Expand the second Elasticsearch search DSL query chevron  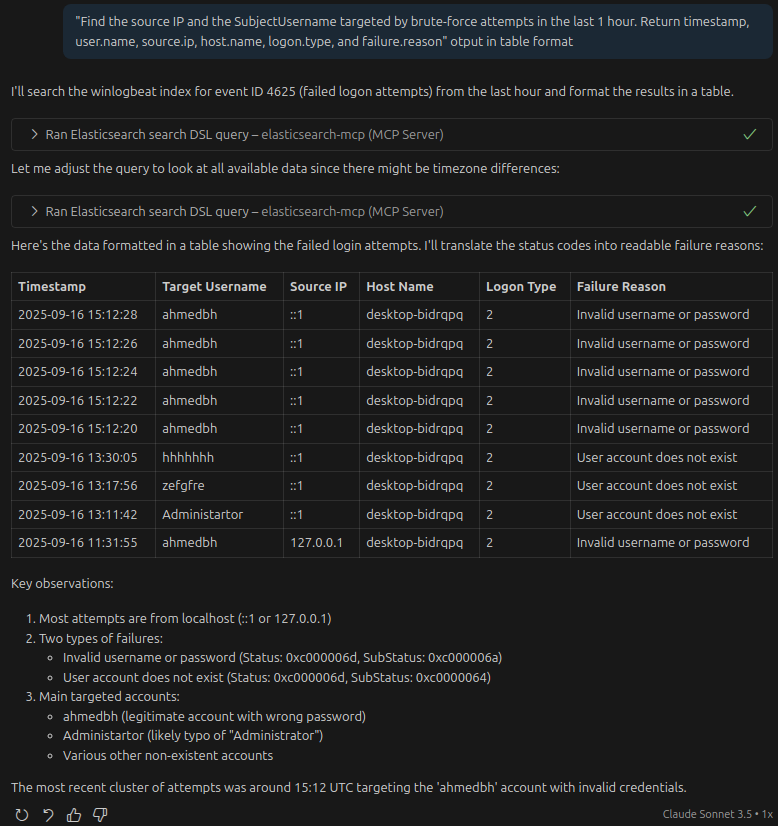coord(34,211)
